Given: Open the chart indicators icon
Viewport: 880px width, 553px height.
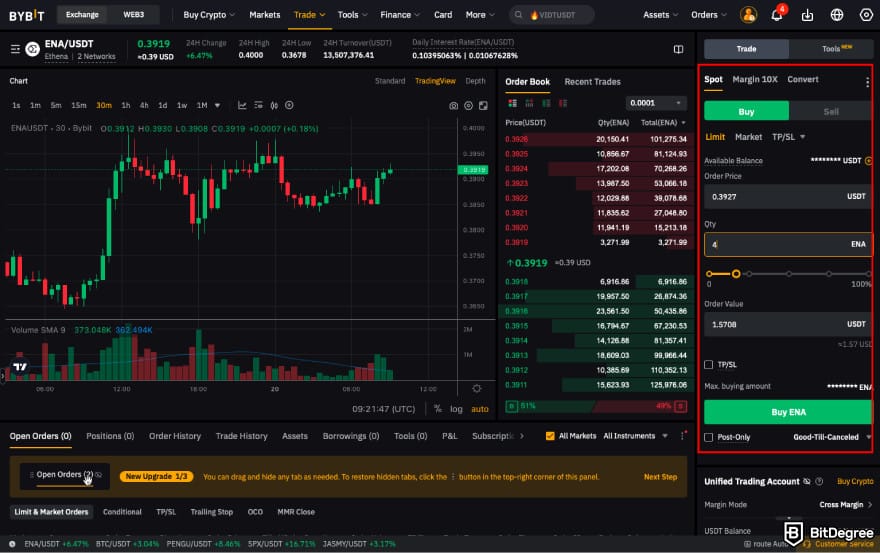Looking at the screenshot, I should [242, 106].
